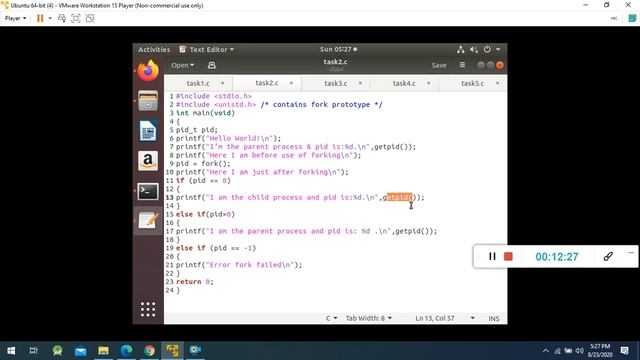
Task: Click the network status icon in top bar
Action: [460, 49]
